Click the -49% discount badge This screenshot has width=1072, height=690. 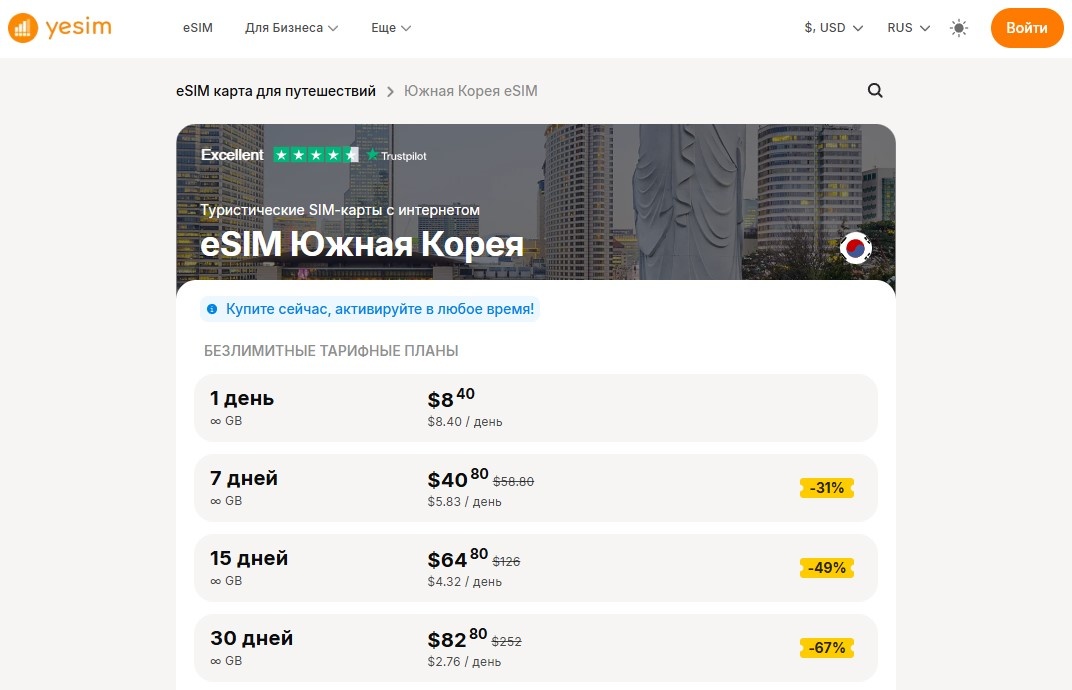(x=826, y=567)
